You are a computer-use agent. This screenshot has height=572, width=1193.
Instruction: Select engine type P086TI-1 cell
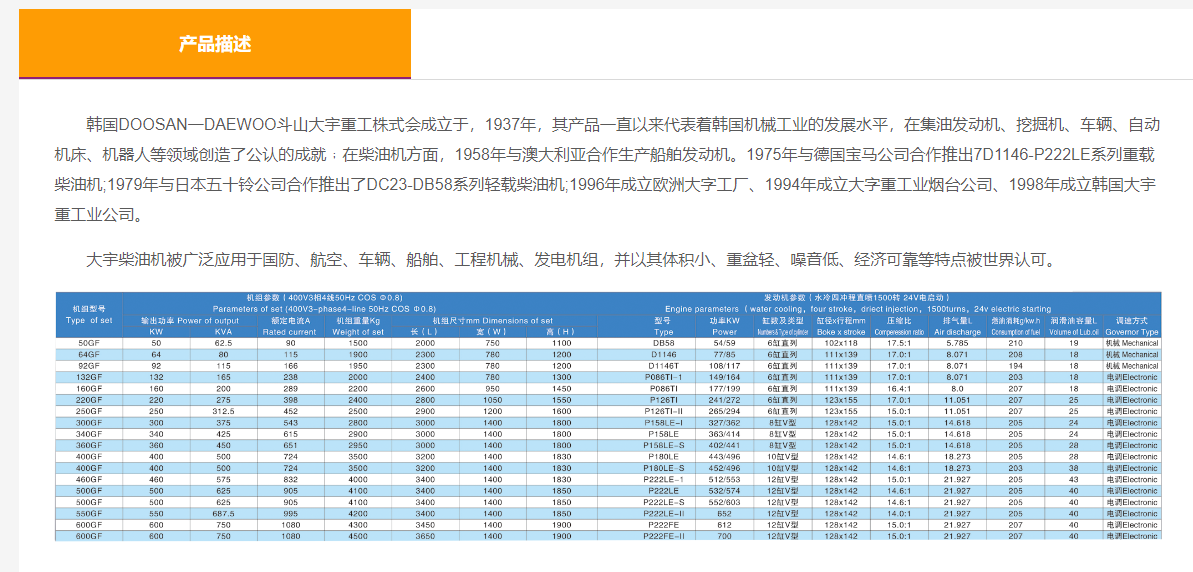(x=664, y=377)
